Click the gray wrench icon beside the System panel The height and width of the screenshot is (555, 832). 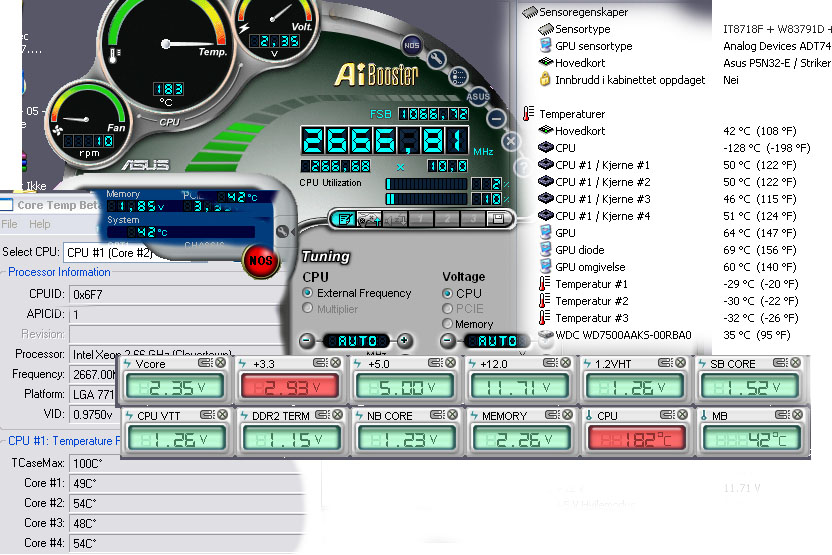point(283,231)
